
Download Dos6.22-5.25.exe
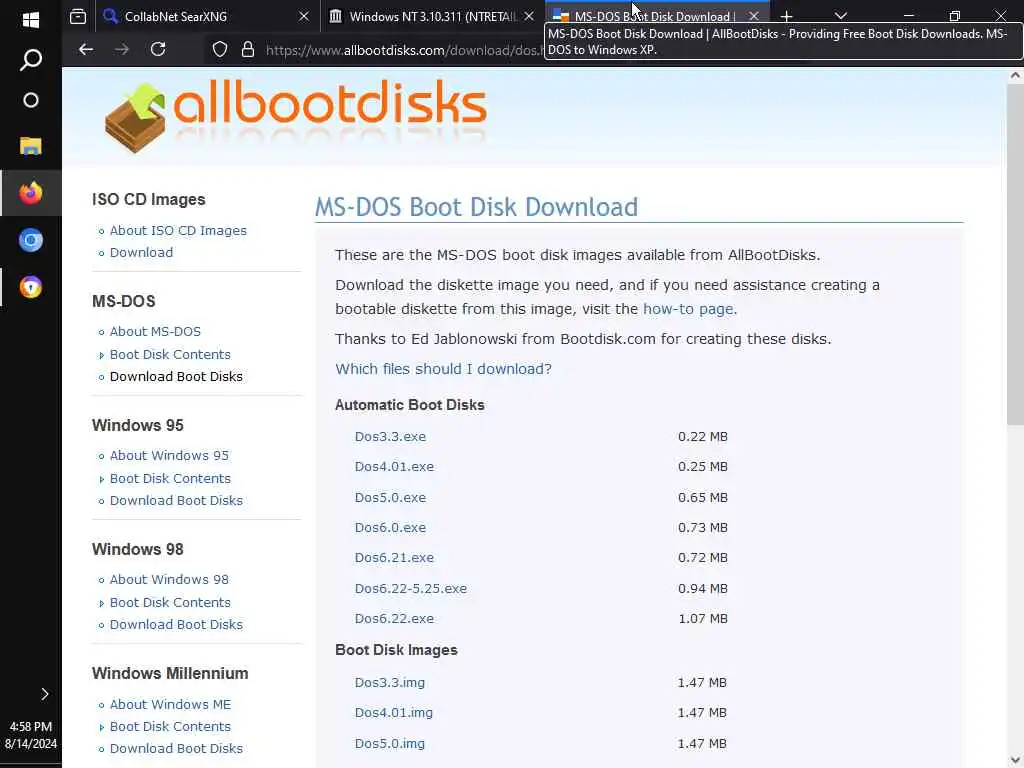pyautogui.click(x=411, y=588)
